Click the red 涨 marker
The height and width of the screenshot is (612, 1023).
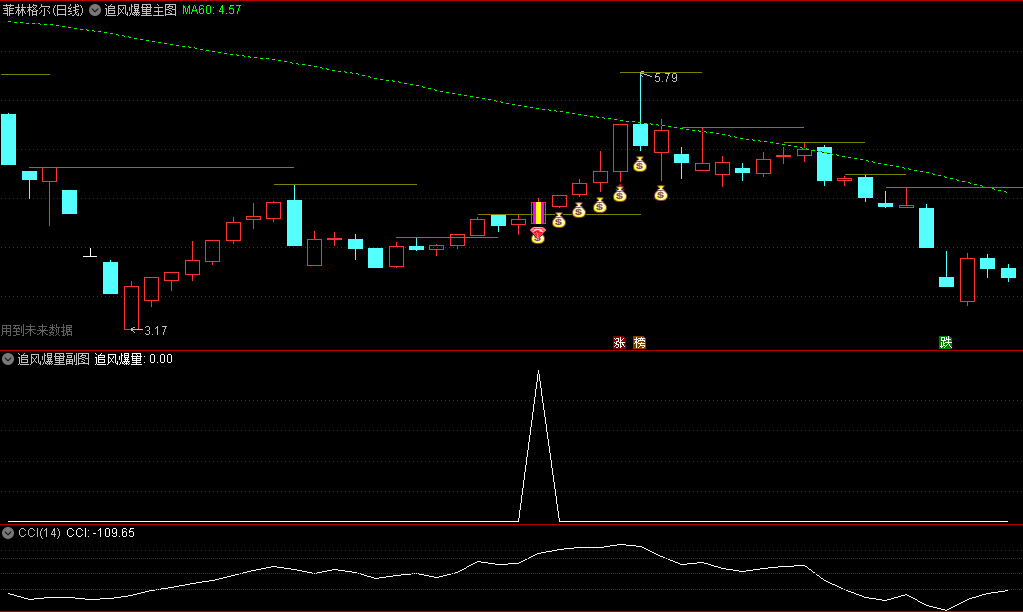click(619, 343)
